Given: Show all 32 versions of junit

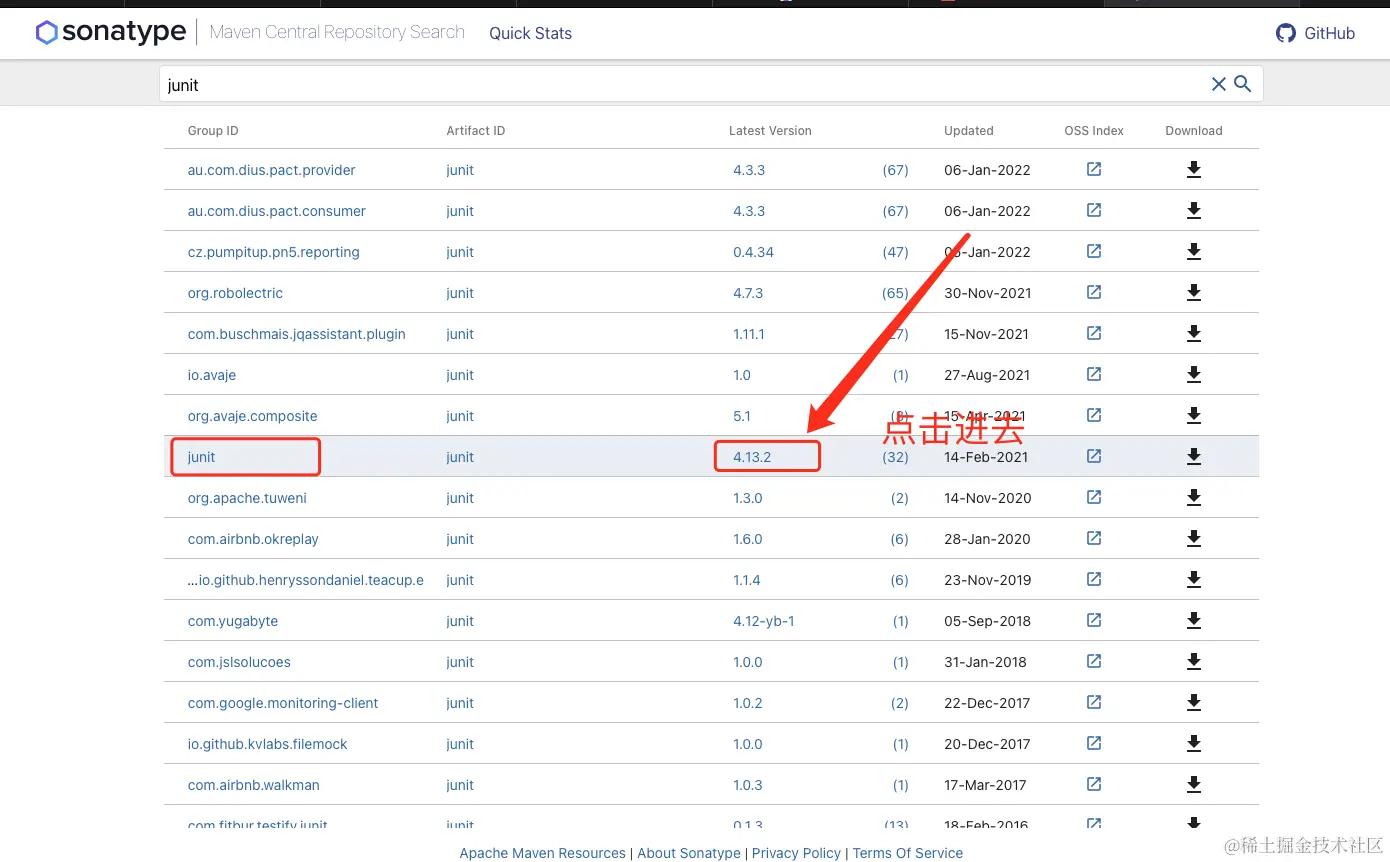Looking at the screenshot, I should [x=896, y=457].
